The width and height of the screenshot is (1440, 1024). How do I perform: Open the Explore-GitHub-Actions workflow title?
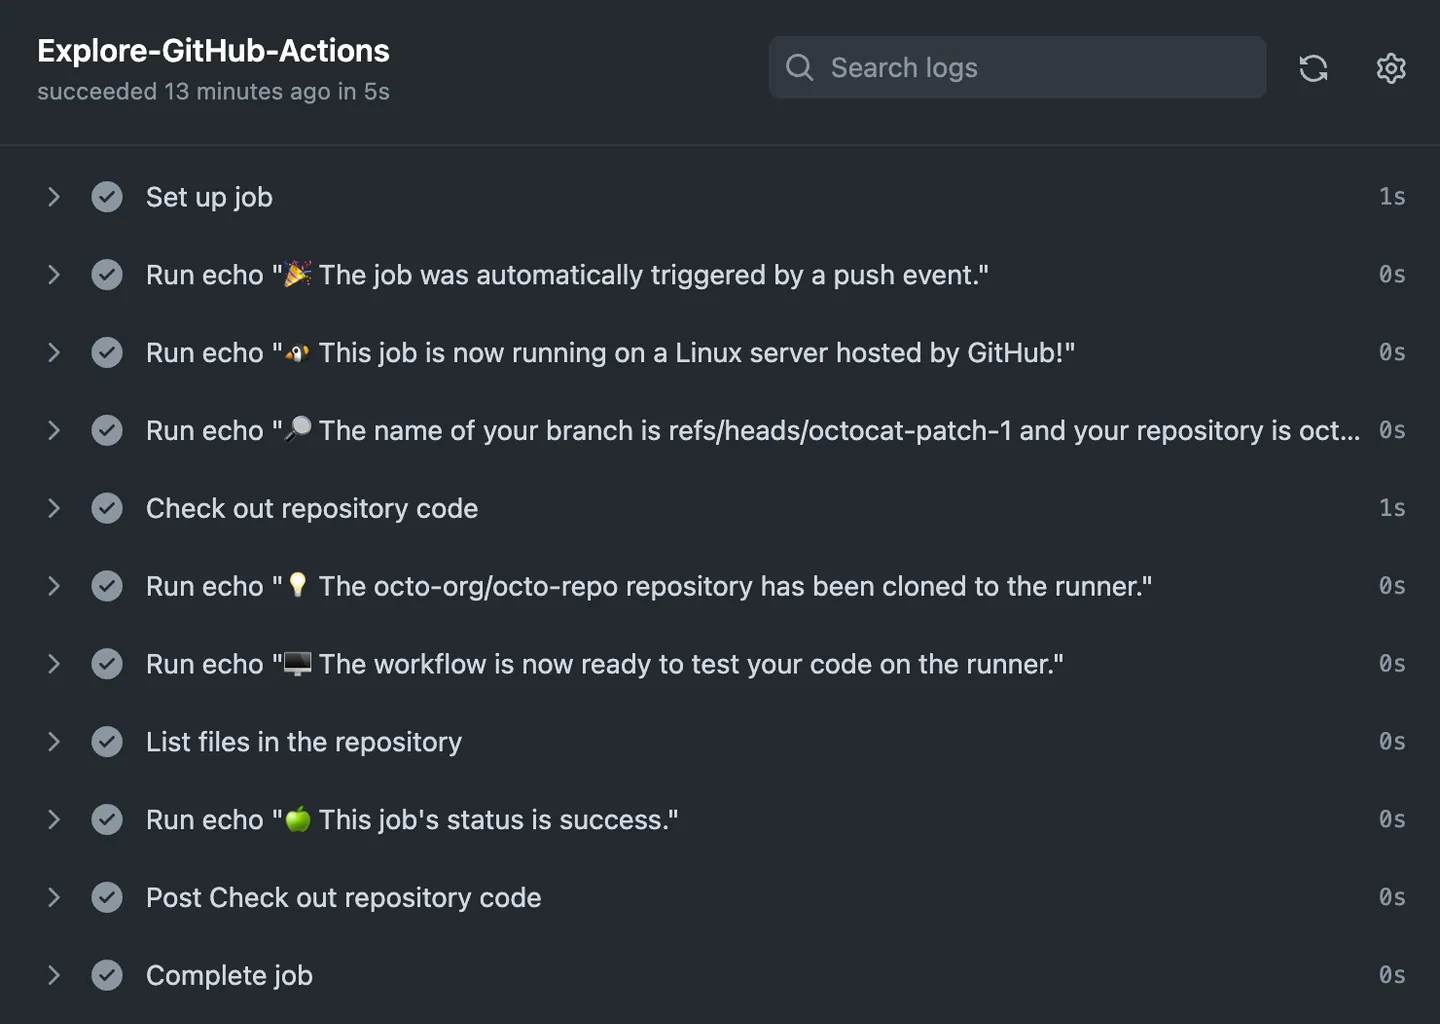point(213,50)
